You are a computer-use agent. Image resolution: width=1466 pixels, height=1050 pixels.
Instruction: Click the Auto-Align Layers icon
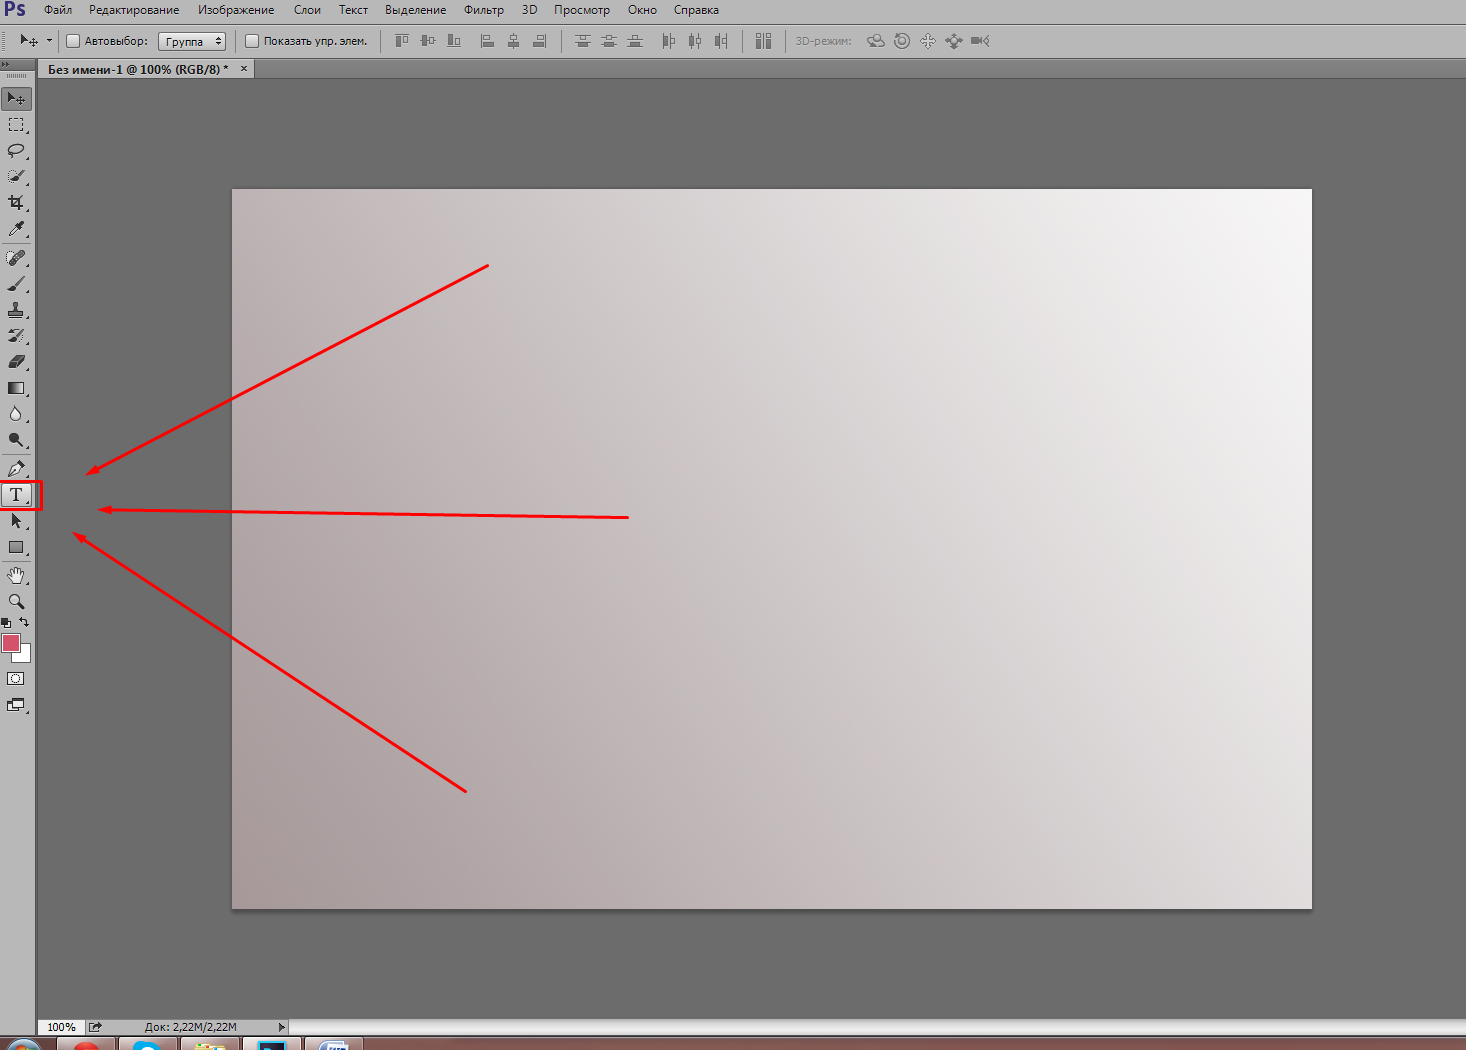click(x=764, y=41)
